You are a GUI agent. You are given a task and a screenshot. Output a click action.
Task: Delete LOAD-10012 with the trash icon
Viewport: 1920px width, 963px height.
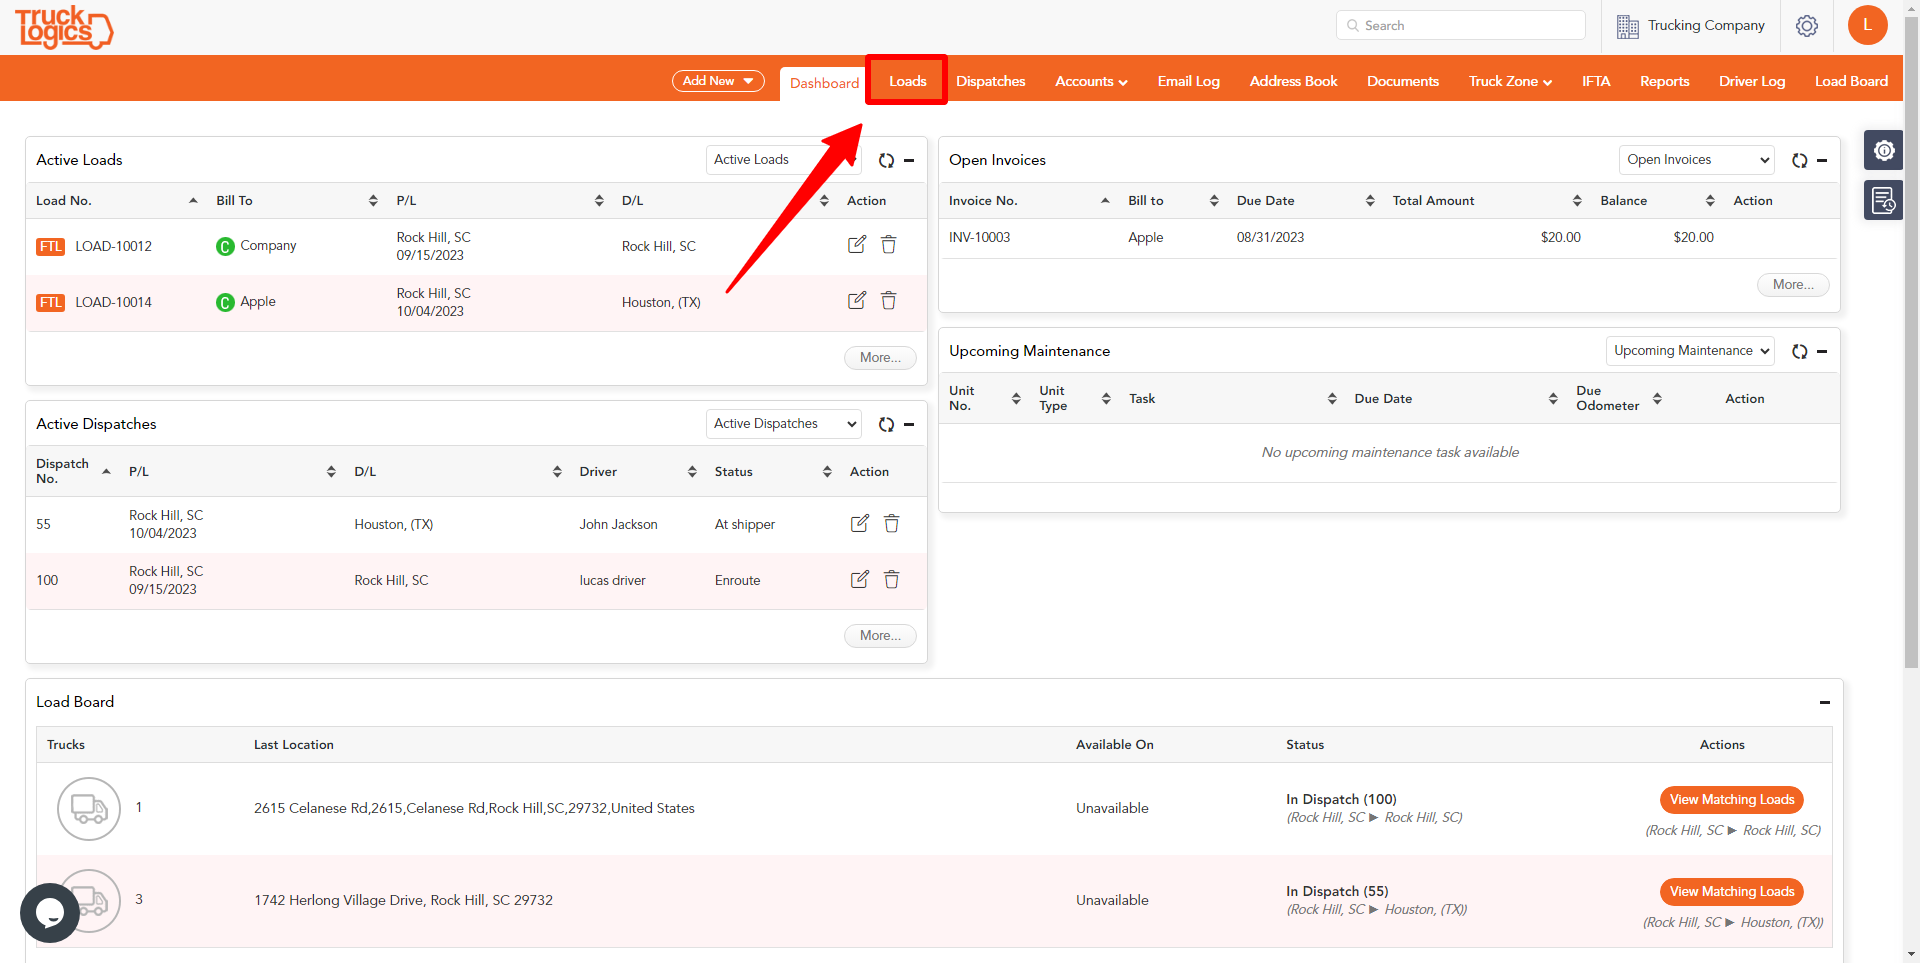pyautogui.click(x=888, y=244)
